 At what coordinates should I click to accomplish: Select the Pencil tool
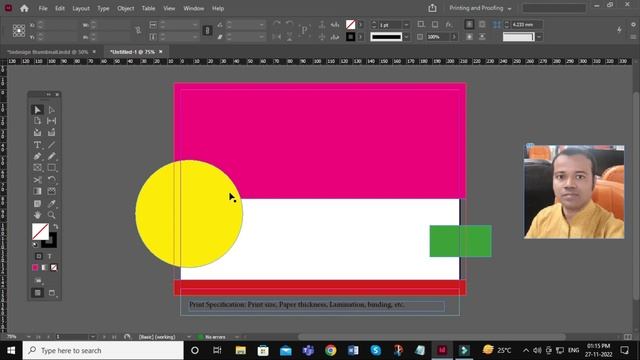pyautogui.click(x=51, y=156)
